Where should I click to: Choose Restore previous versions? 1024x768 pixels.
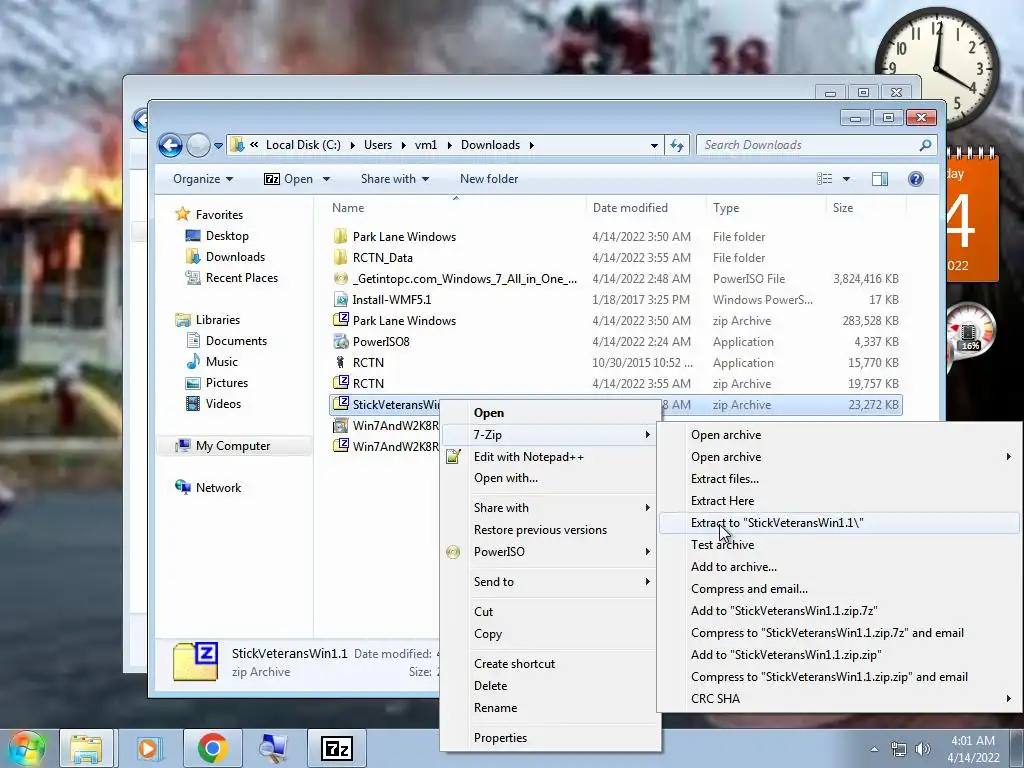pos(550,530)
